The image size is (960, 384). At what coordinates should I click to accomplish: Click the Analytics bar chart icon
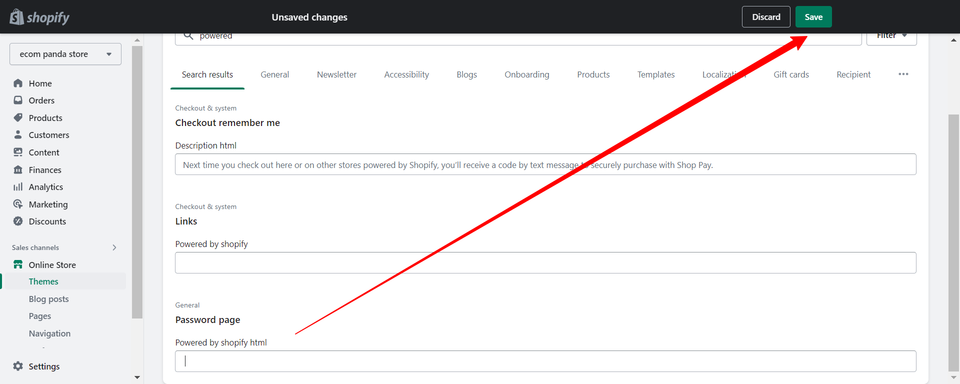[x=18, y=187]
